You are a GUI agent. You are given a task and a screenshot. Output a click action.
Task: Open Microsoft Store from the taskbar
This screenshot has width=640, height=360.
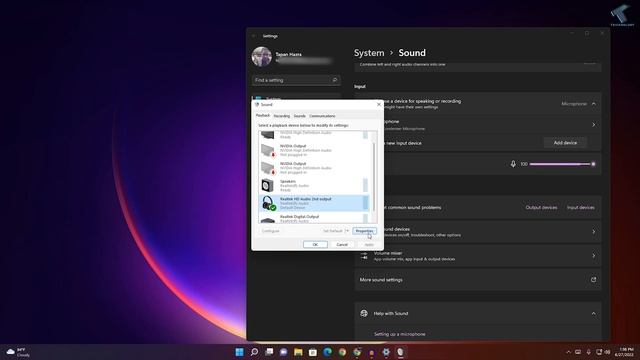click(x=313, y=352)
